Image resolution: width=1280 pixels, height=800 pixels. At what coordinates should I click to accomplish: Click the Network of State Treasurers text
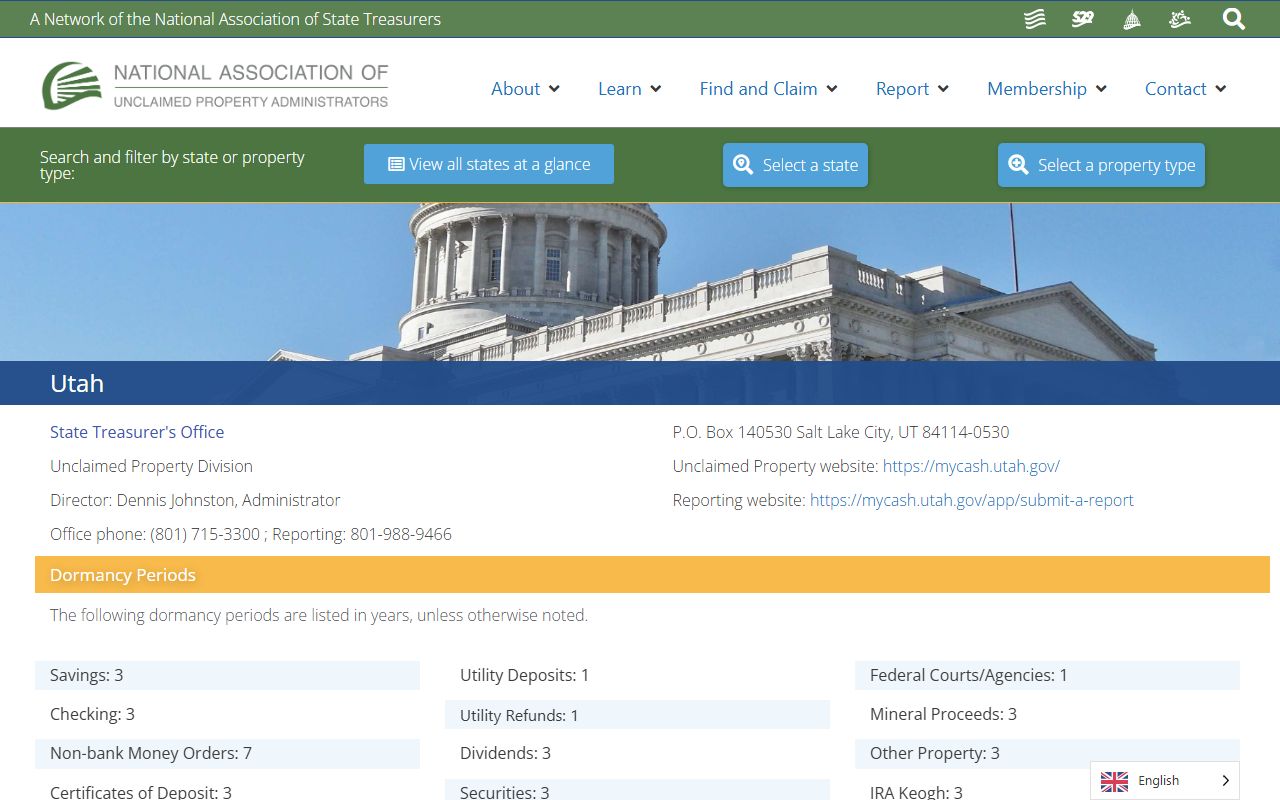(235, 19)
